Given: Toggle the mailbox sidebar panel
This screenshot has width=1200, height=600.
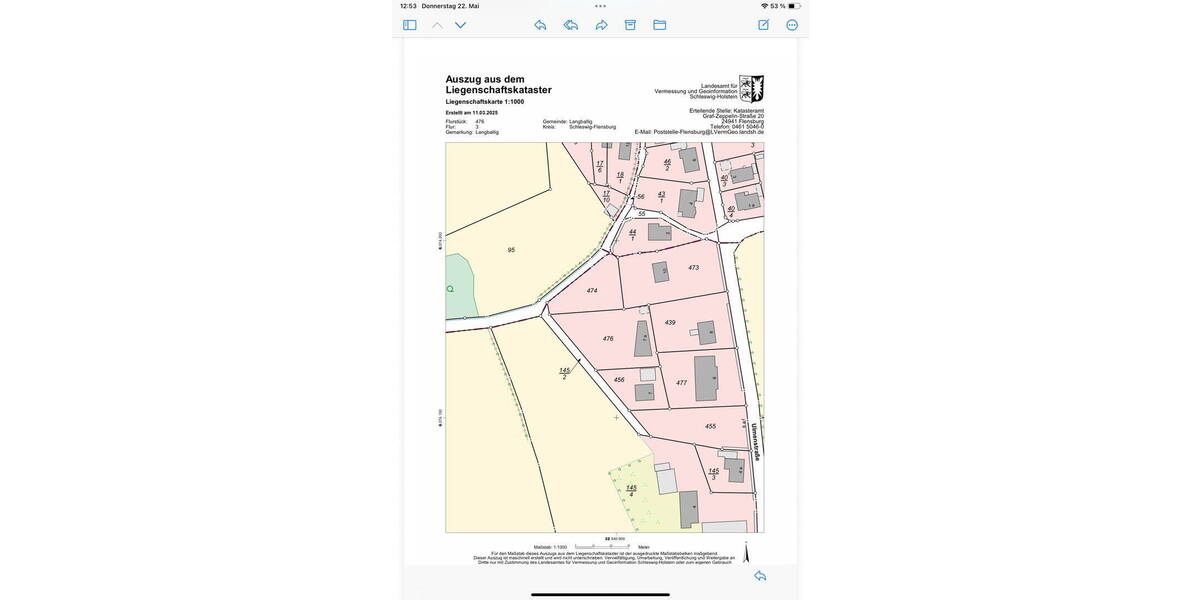Looking at the screenshot, I should coord(410,25).
